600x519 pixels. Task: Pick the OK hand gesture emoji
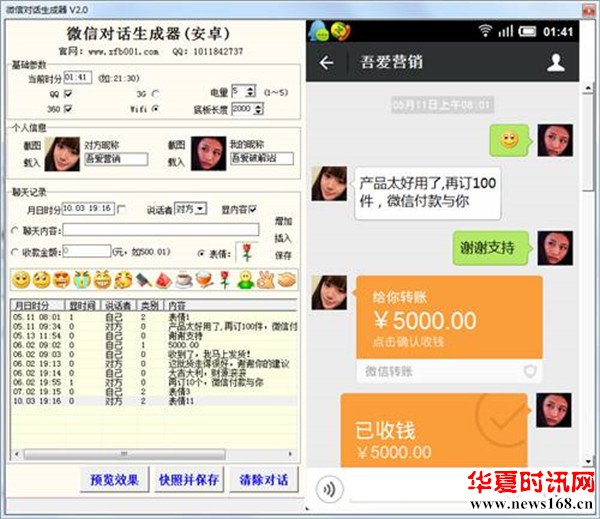click(x=266, y=280)
